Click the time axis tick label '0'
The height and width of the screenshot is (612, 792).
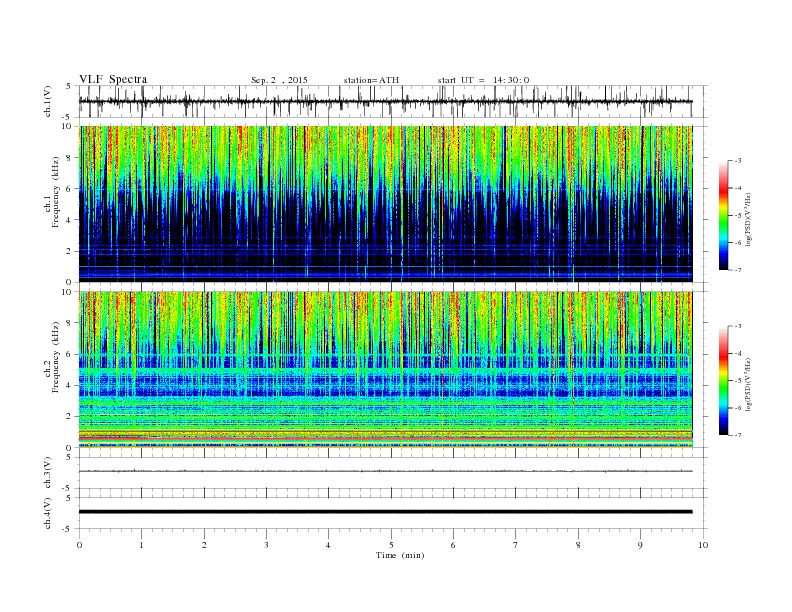(79, 545)
